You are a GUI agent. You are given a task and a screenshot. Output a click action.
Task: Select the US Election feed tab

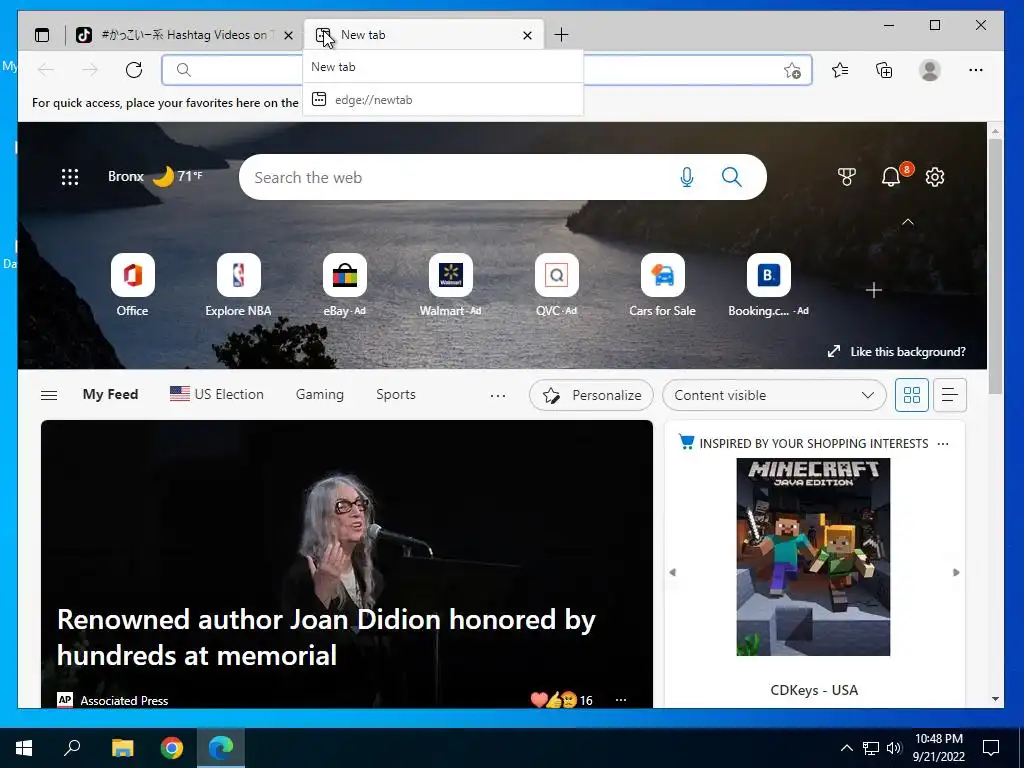coord(217,394)
